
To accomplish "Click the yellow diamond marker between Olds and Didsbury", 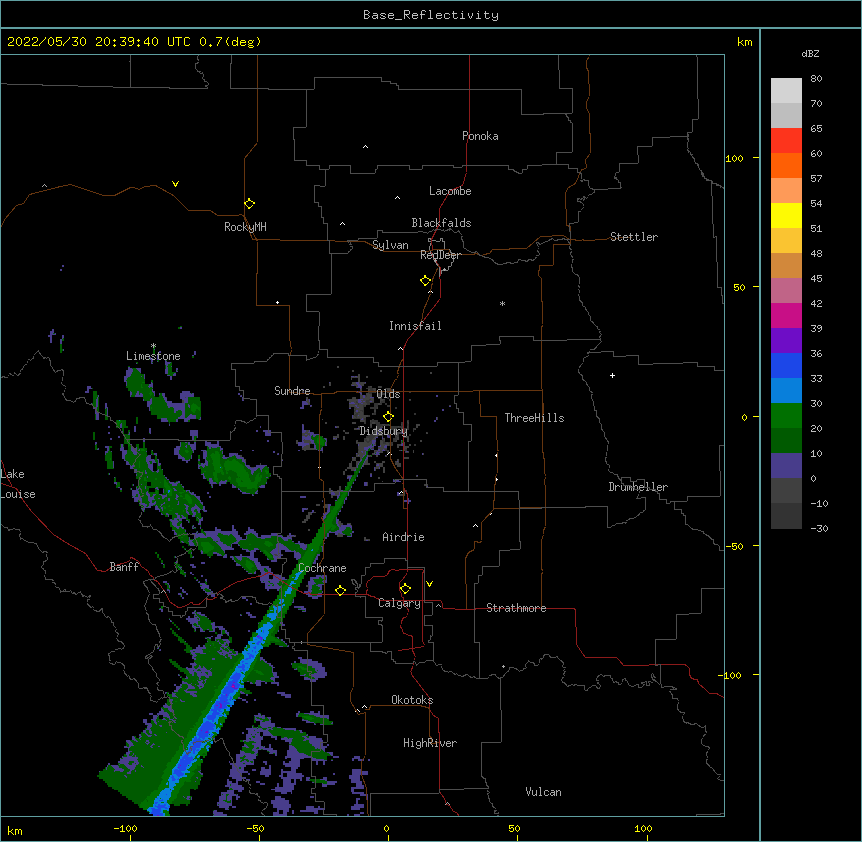I will (388, 416).
